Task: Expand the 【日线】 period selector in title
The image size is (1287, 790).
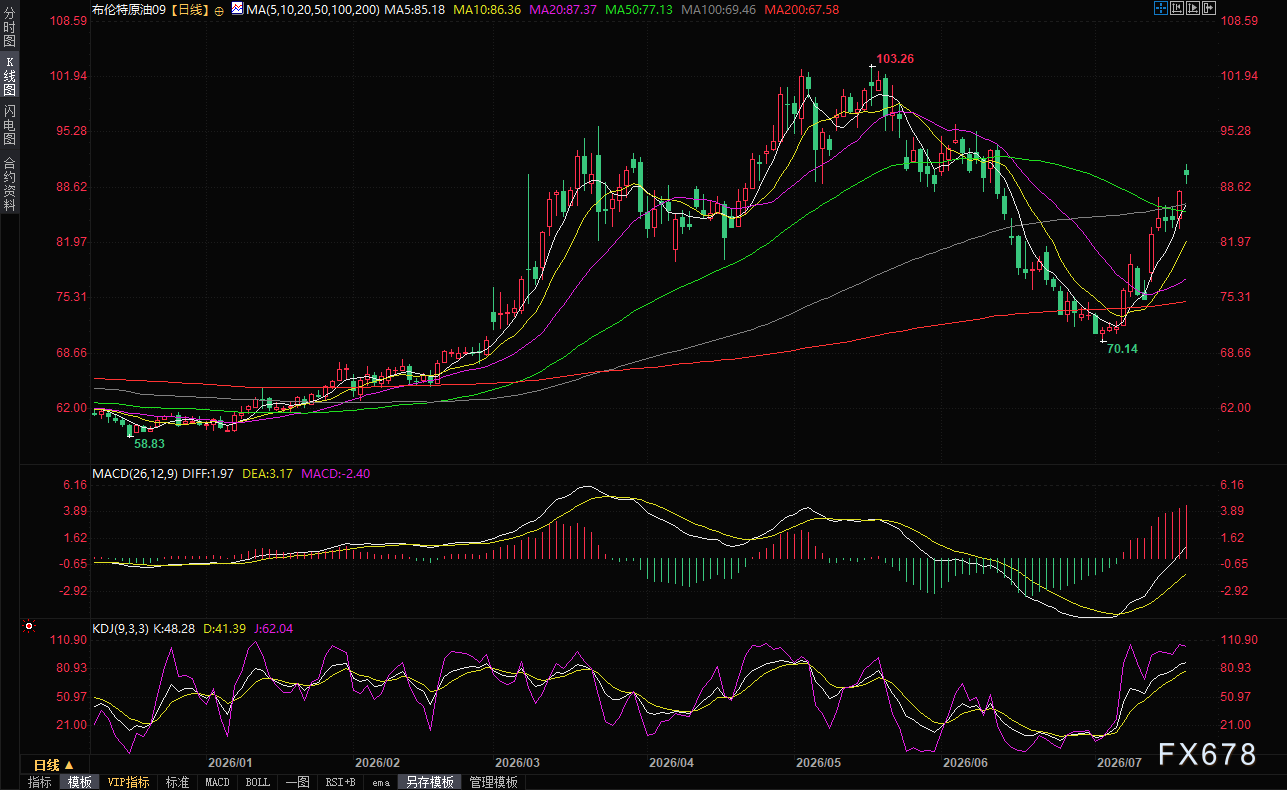Action: click(189, 9)
